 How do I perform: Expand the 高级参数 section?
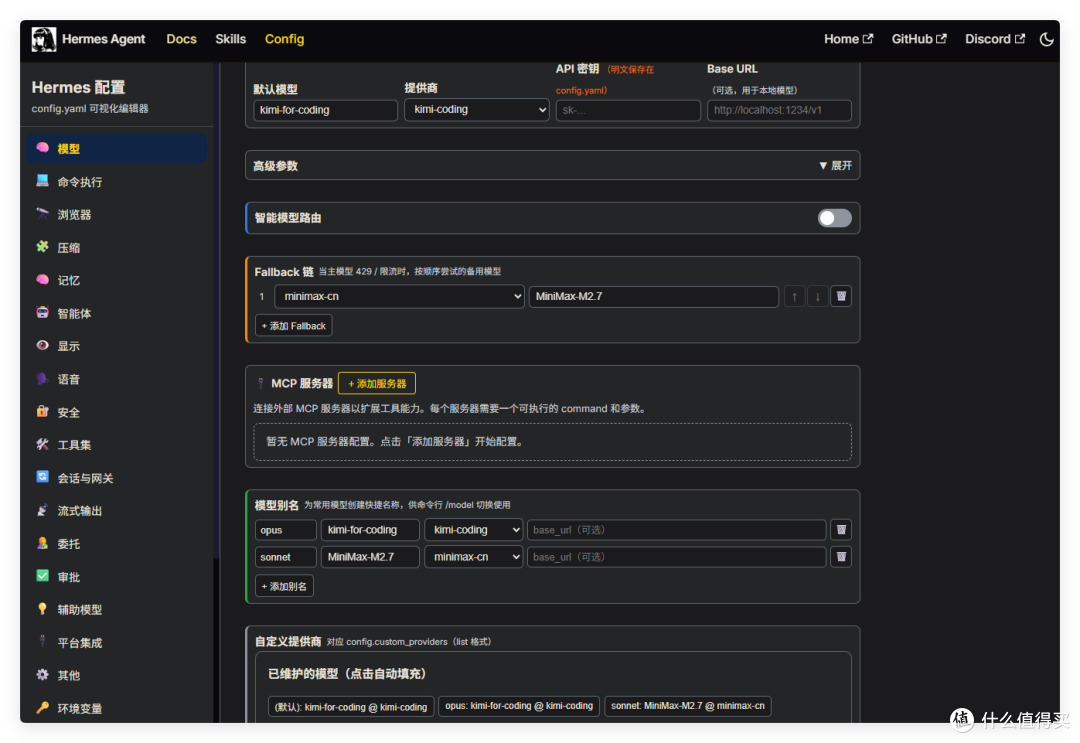(x=835, y=165)
